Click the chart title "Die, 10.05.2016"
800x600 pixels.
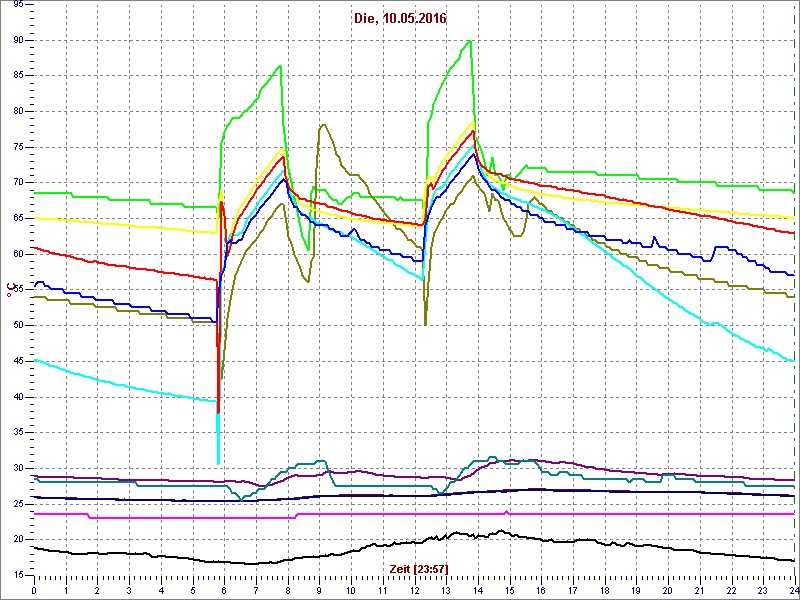pos(399,19)
